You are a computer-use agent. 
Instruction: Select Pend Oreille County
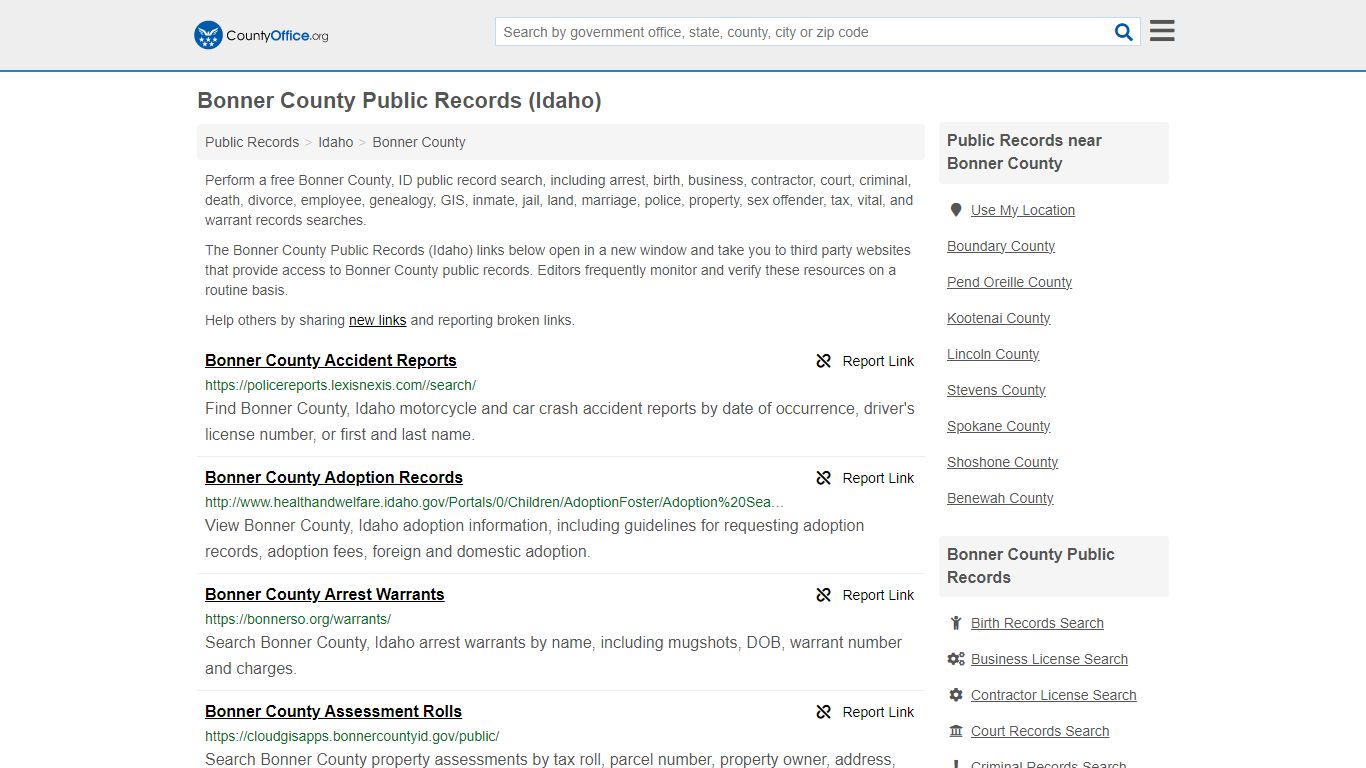tap(1009, 282)
